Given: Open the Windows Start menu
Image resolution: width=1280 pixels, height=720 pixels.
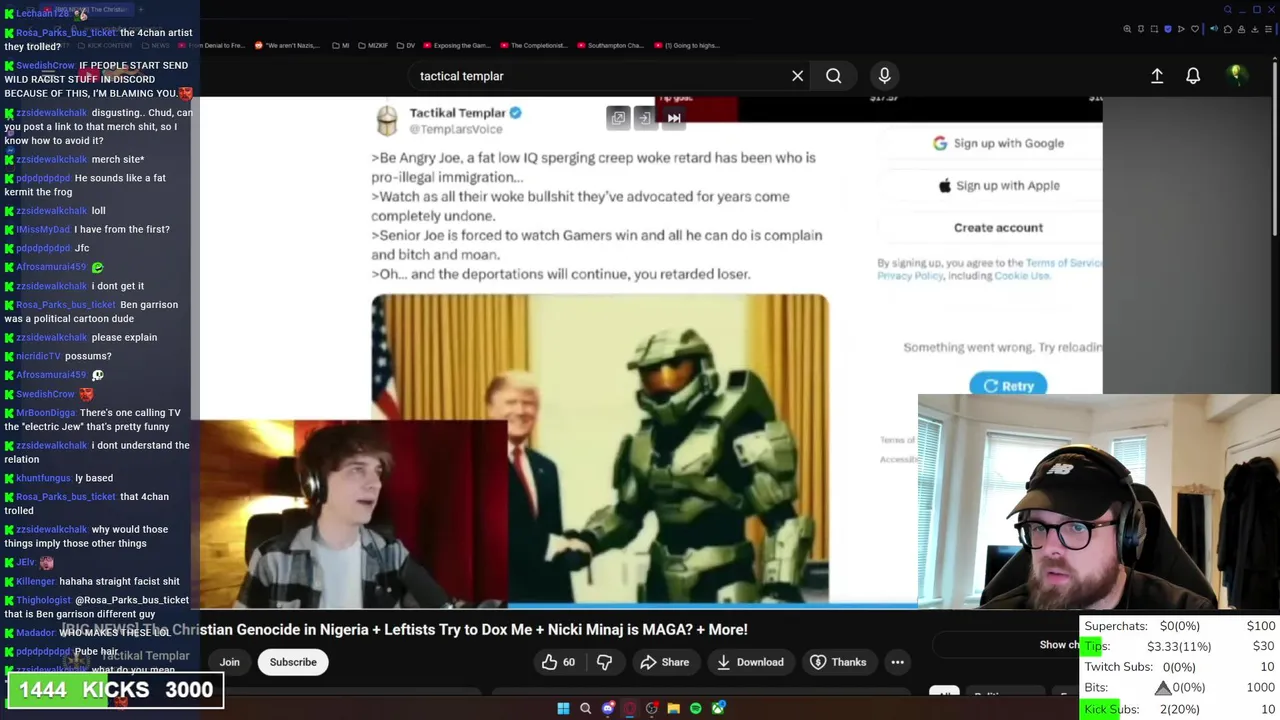Looking at the screenshot, I should [563, 708].
